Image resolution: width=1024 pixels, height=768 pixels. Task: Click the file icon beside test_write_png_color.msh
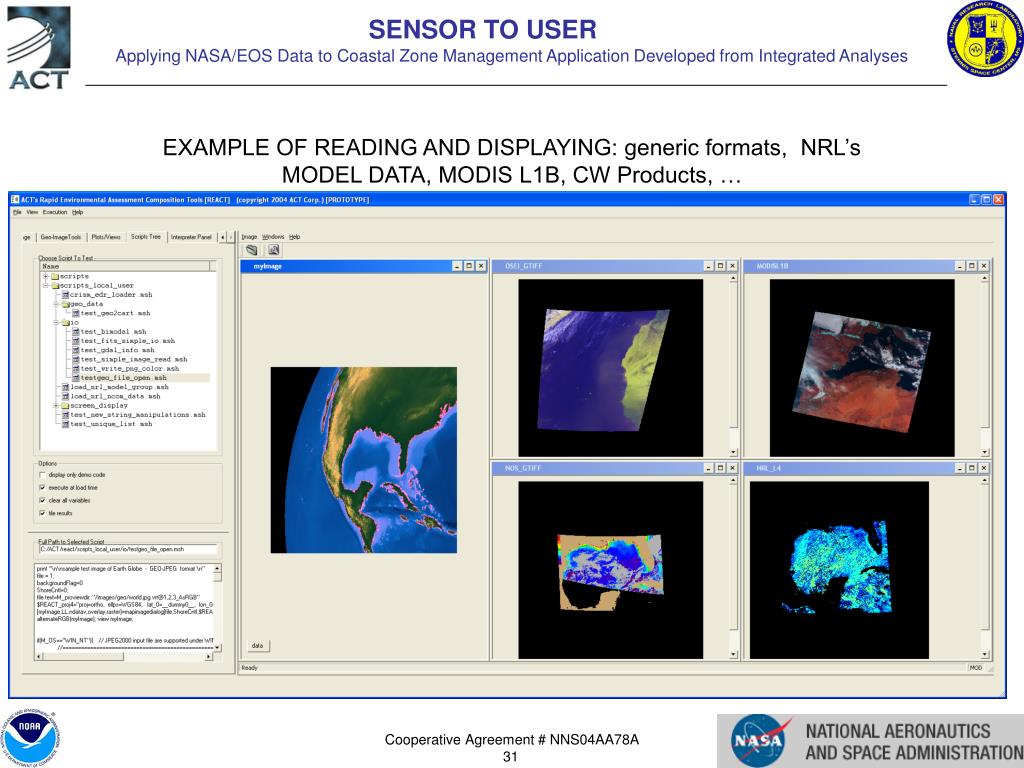(x=76, y=368)
